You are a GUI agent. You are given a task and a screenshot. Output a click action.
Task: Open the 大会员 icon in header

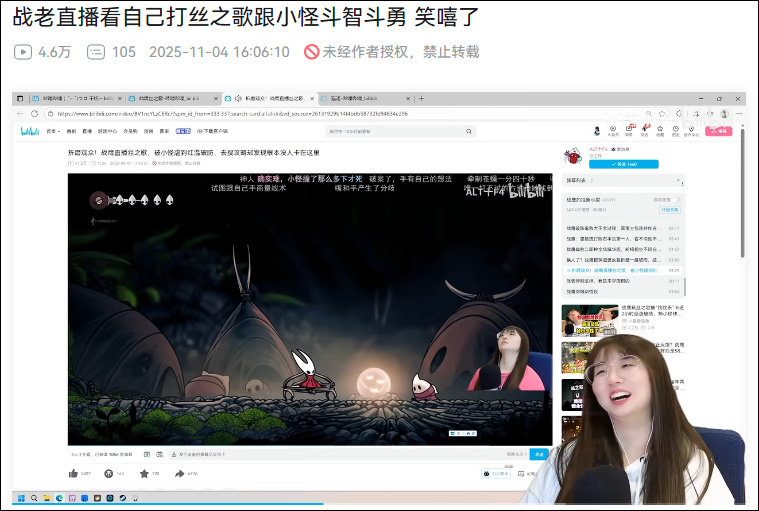coord(613,131)
